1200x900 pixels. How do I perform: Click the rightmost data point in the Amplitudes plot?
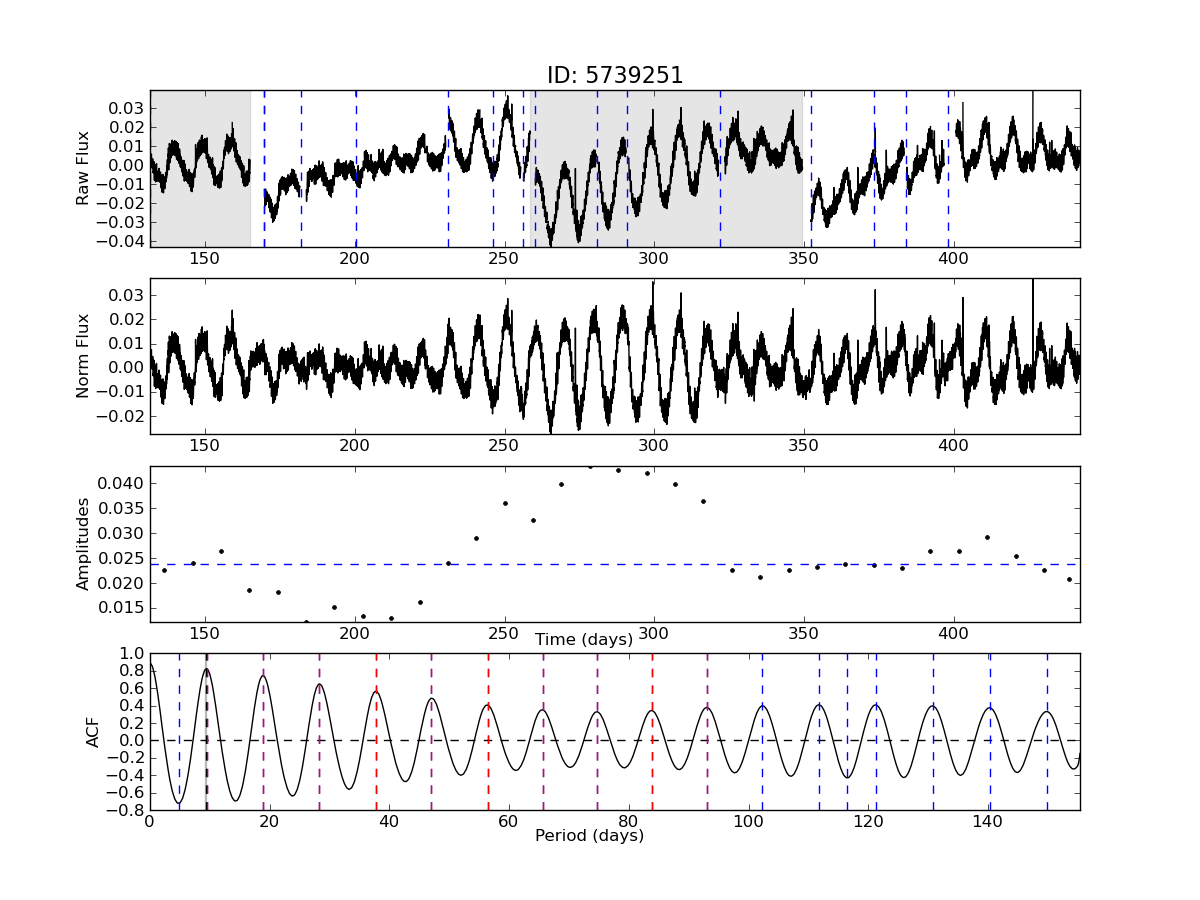pyautogui.click(x=1069, y=579)
